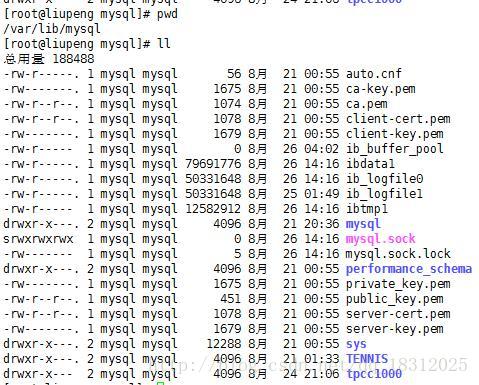Click the 20:36 timestamp

click(322, 224)
